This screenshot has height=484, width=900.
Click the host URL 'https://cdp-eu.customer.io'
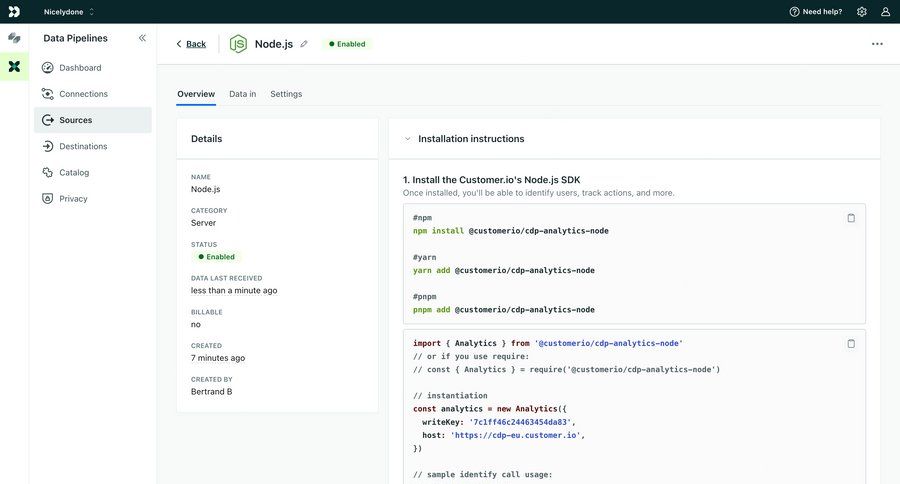pyautogui.click(x=516, y=435)
